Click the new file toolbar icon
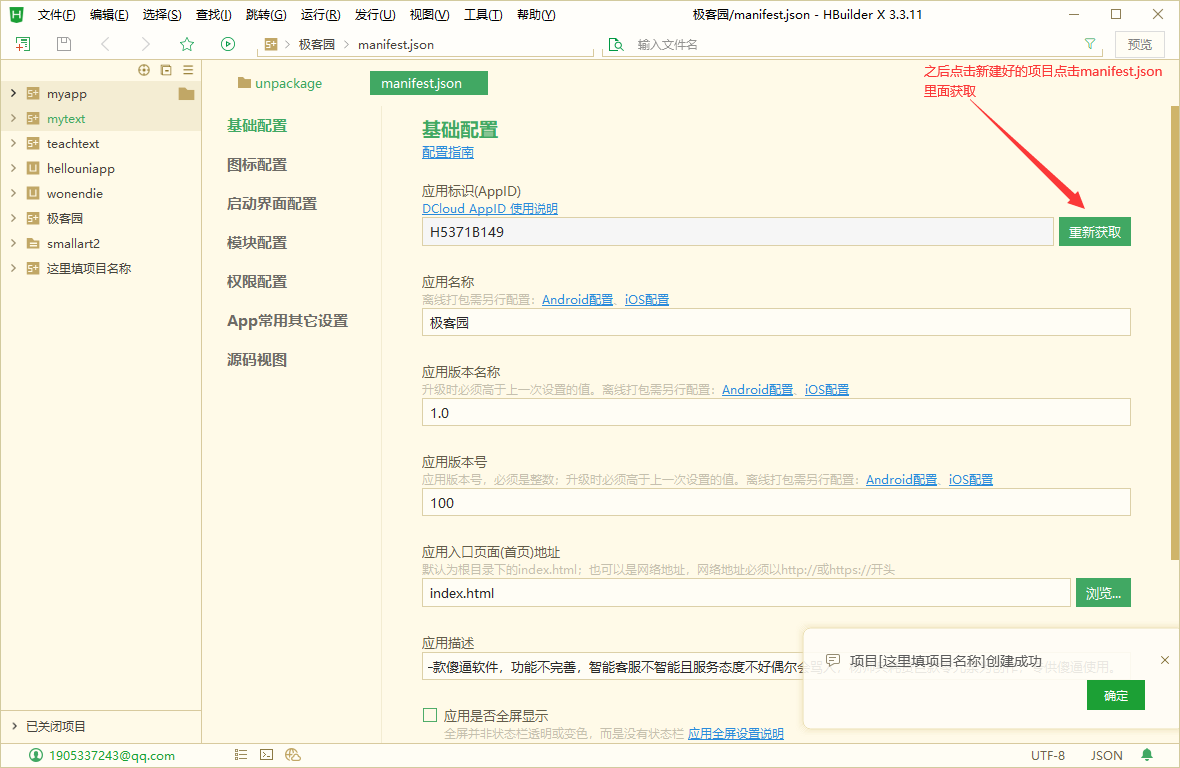1180x768 pixels. [23, 44]
